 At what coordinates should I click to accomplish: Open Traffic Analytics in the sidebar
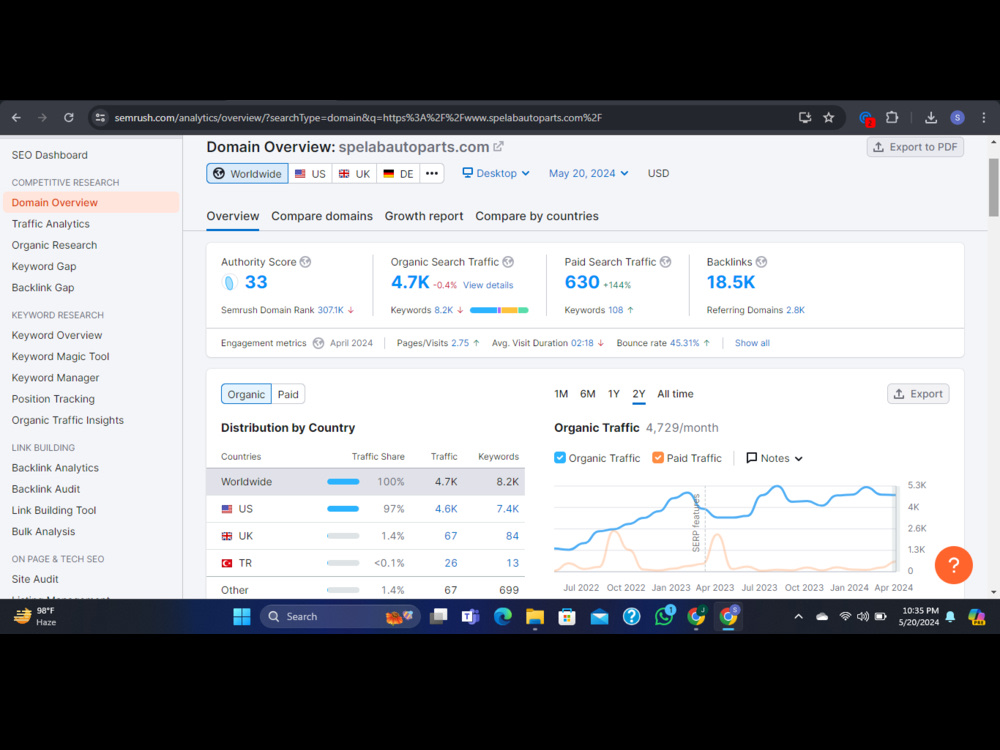50,224
